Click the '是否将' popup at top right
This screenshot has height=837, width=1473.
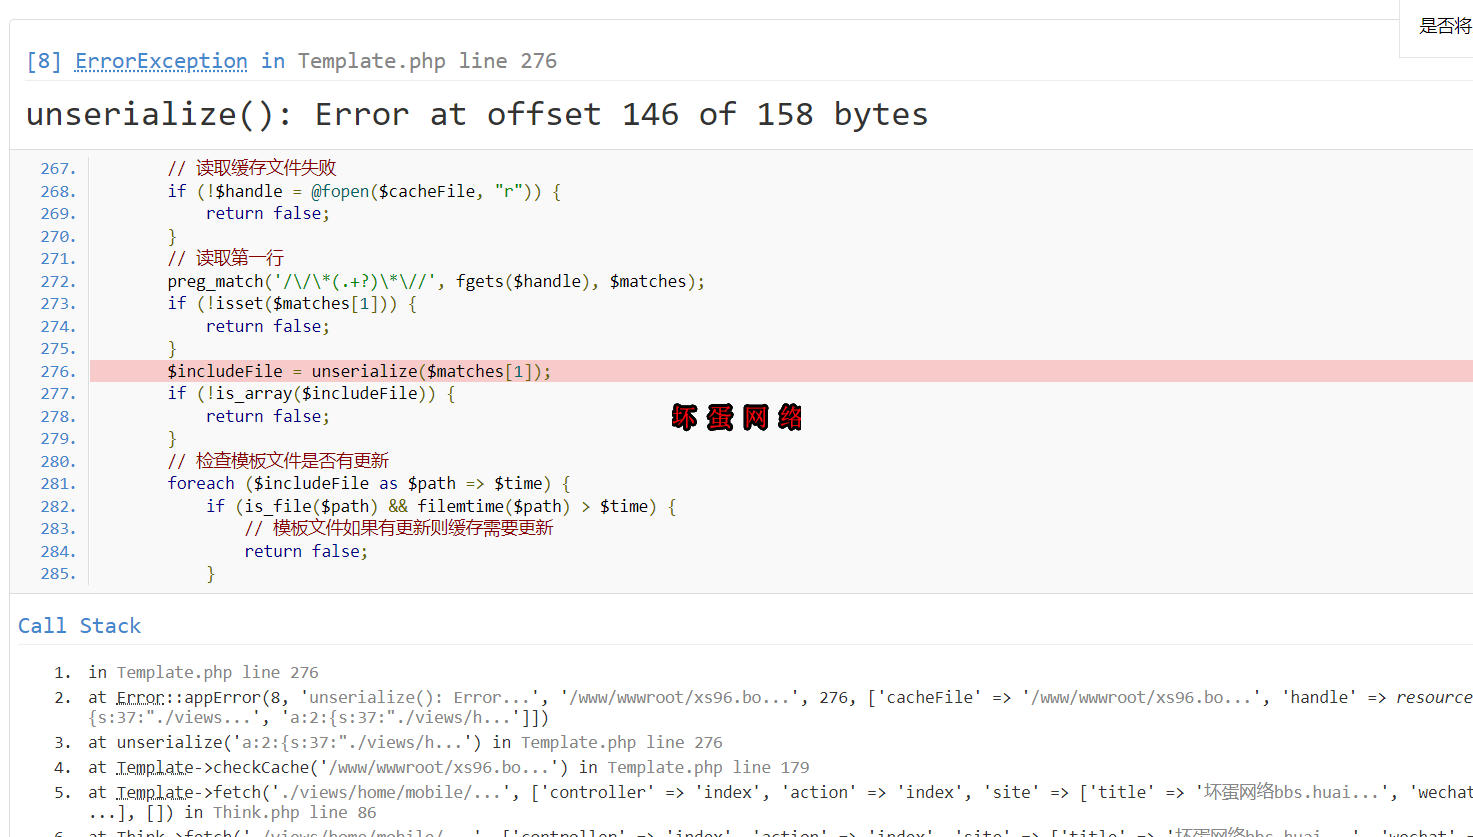coord(1436,28)
